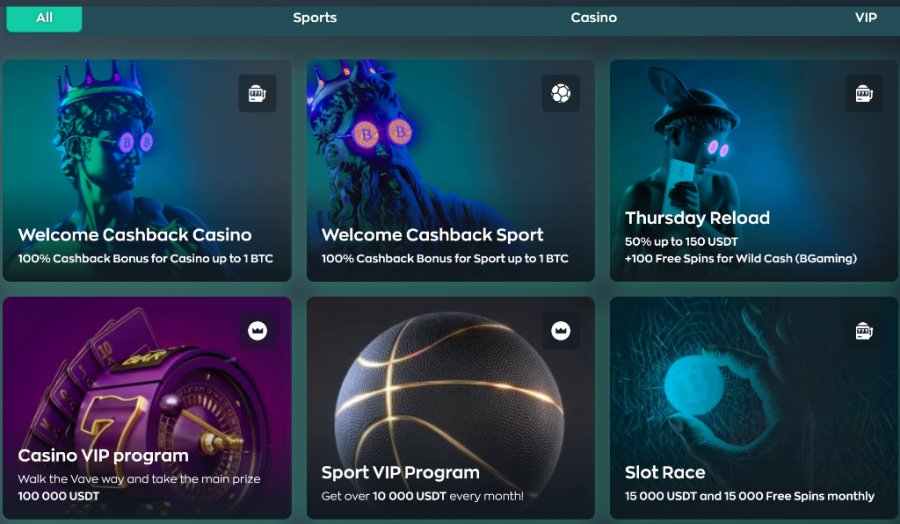Click slot machine icon on Thursday Reload card
This screenshot has width=900, height=524.
point(864,94)
